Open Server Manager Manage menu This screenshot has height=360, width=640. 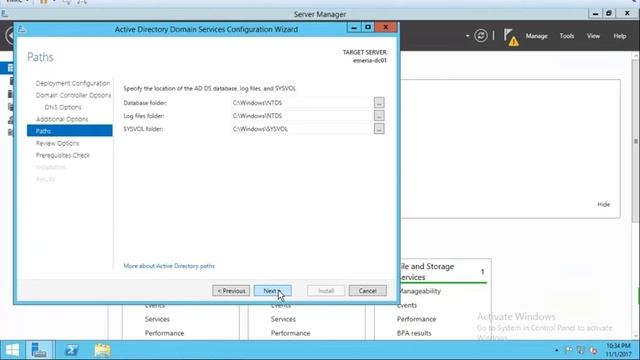[x=536, y=36]
